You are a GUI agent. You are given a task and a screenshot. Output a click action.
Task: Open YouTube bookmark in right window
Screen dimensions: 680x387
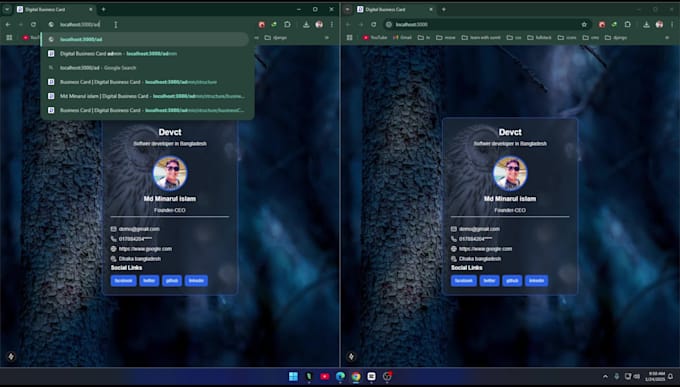pos(375,38)
